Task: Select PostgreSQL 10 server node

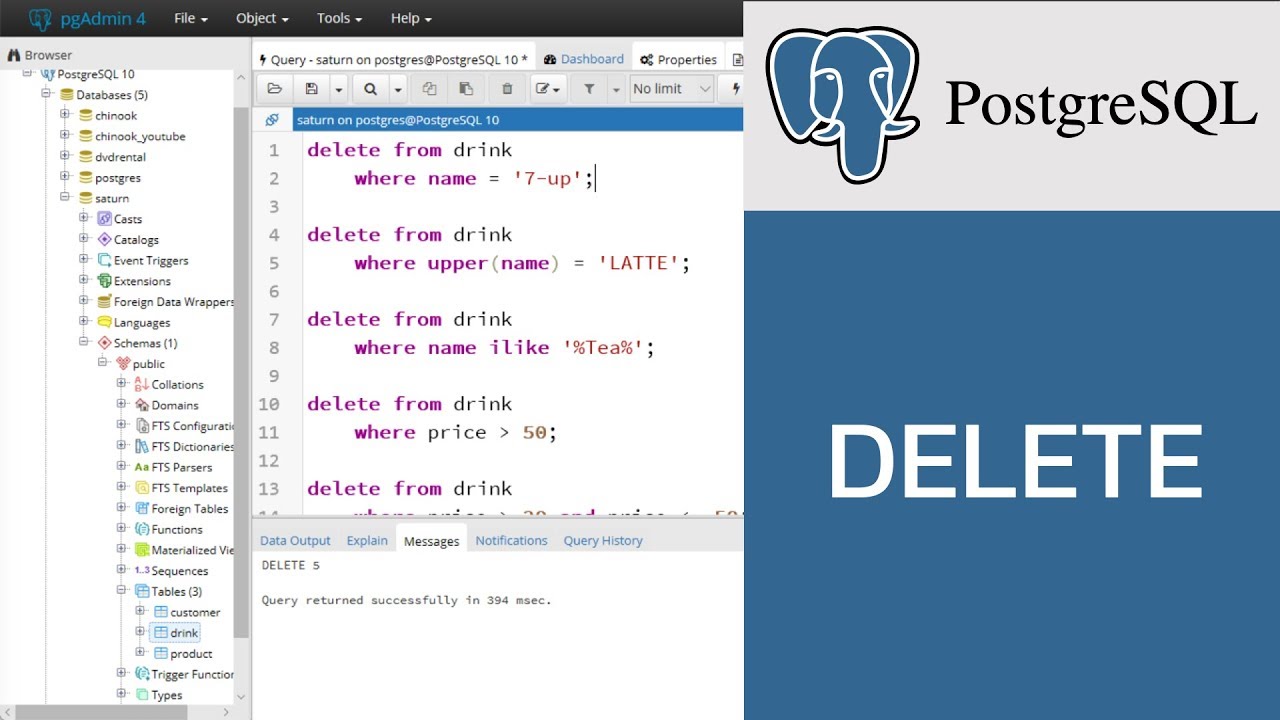Action: [96, 74]
